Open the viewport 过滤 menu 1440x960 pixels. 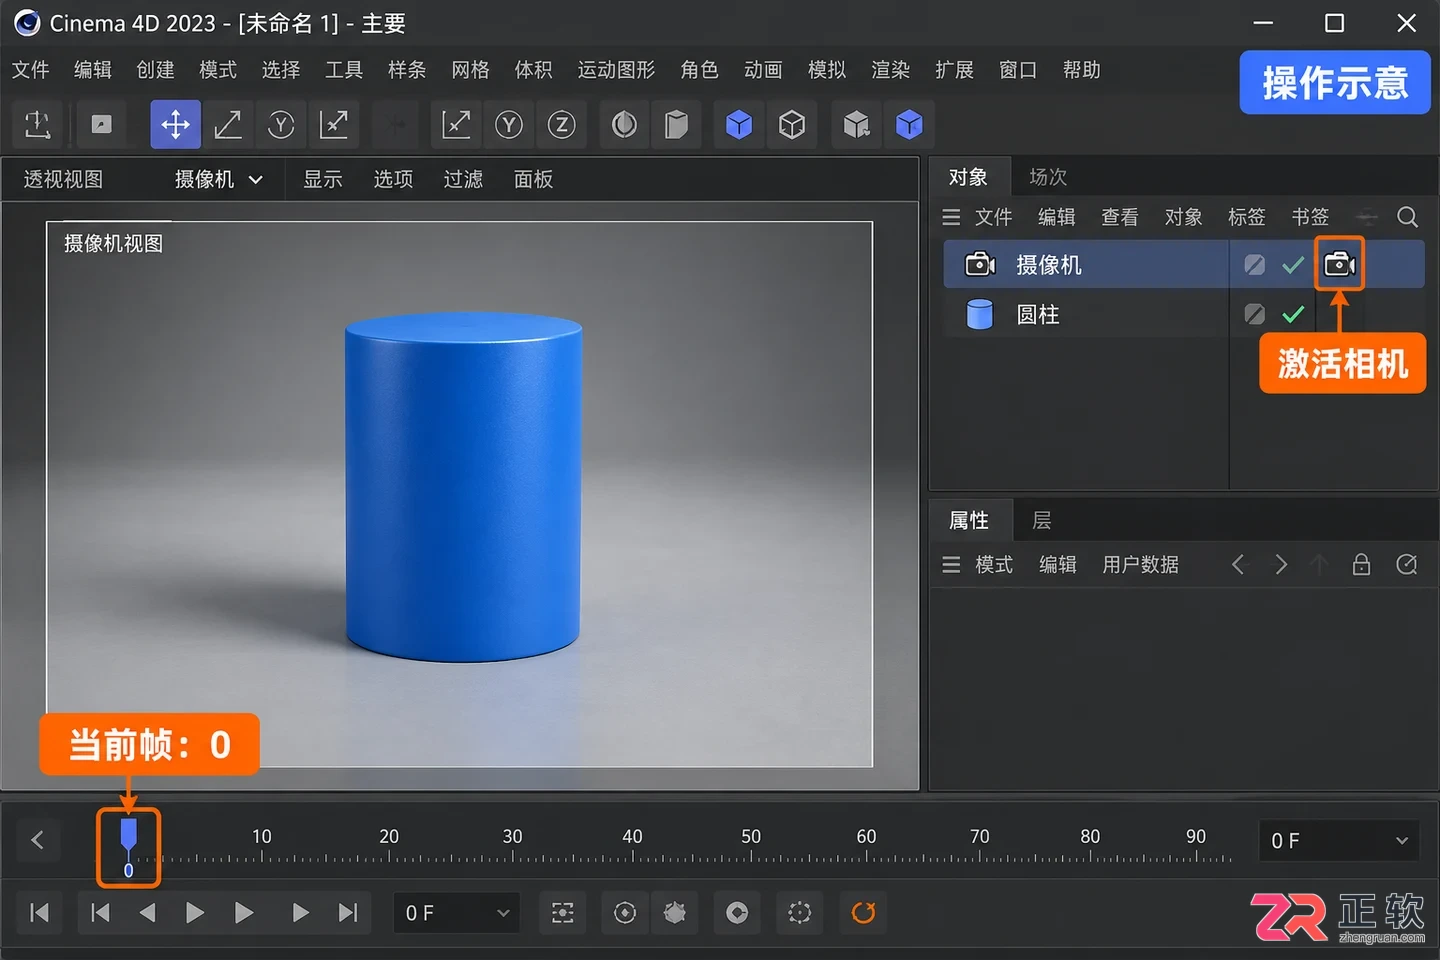[x=463, y=180]
